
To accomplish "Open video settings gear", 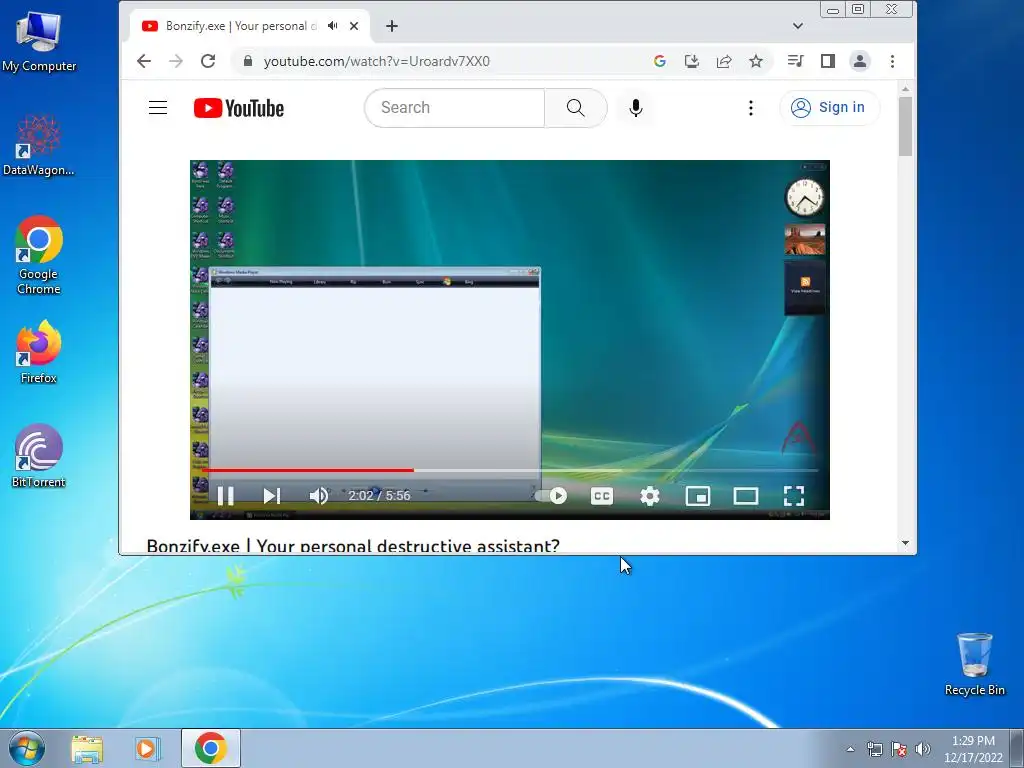I will click(650, 496).
